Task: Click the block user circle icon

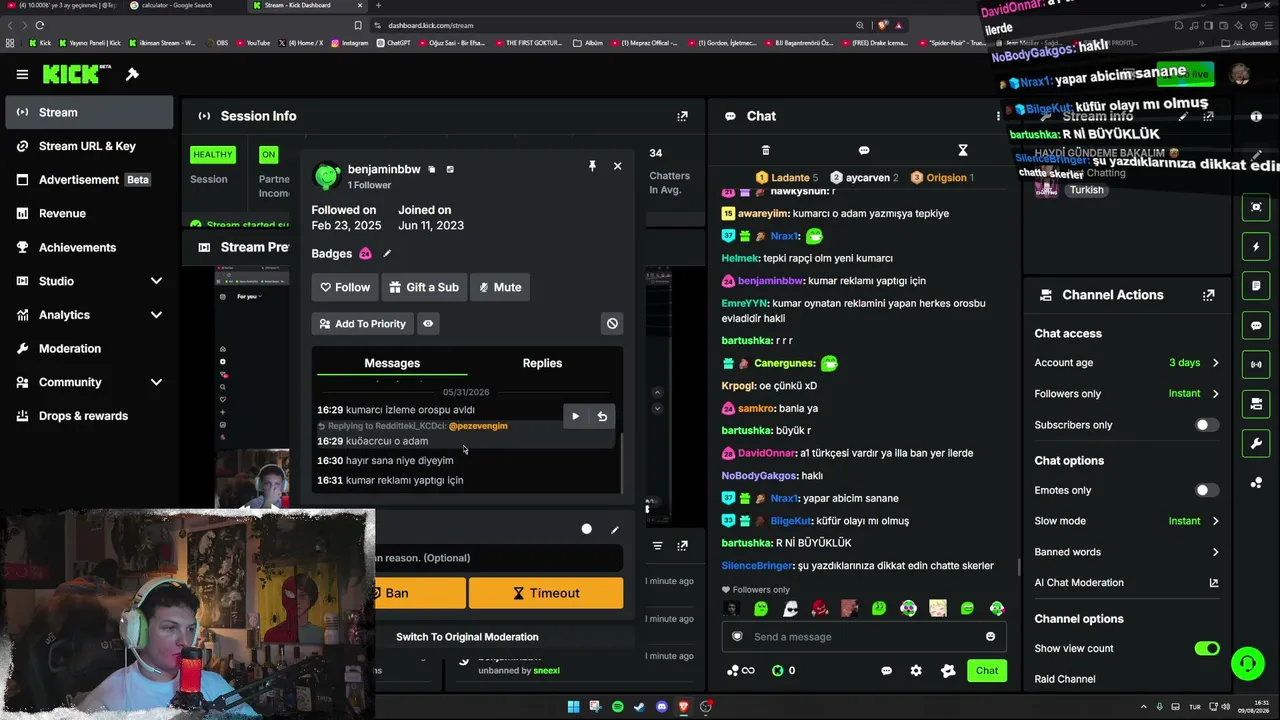Action: coord(612,324)
